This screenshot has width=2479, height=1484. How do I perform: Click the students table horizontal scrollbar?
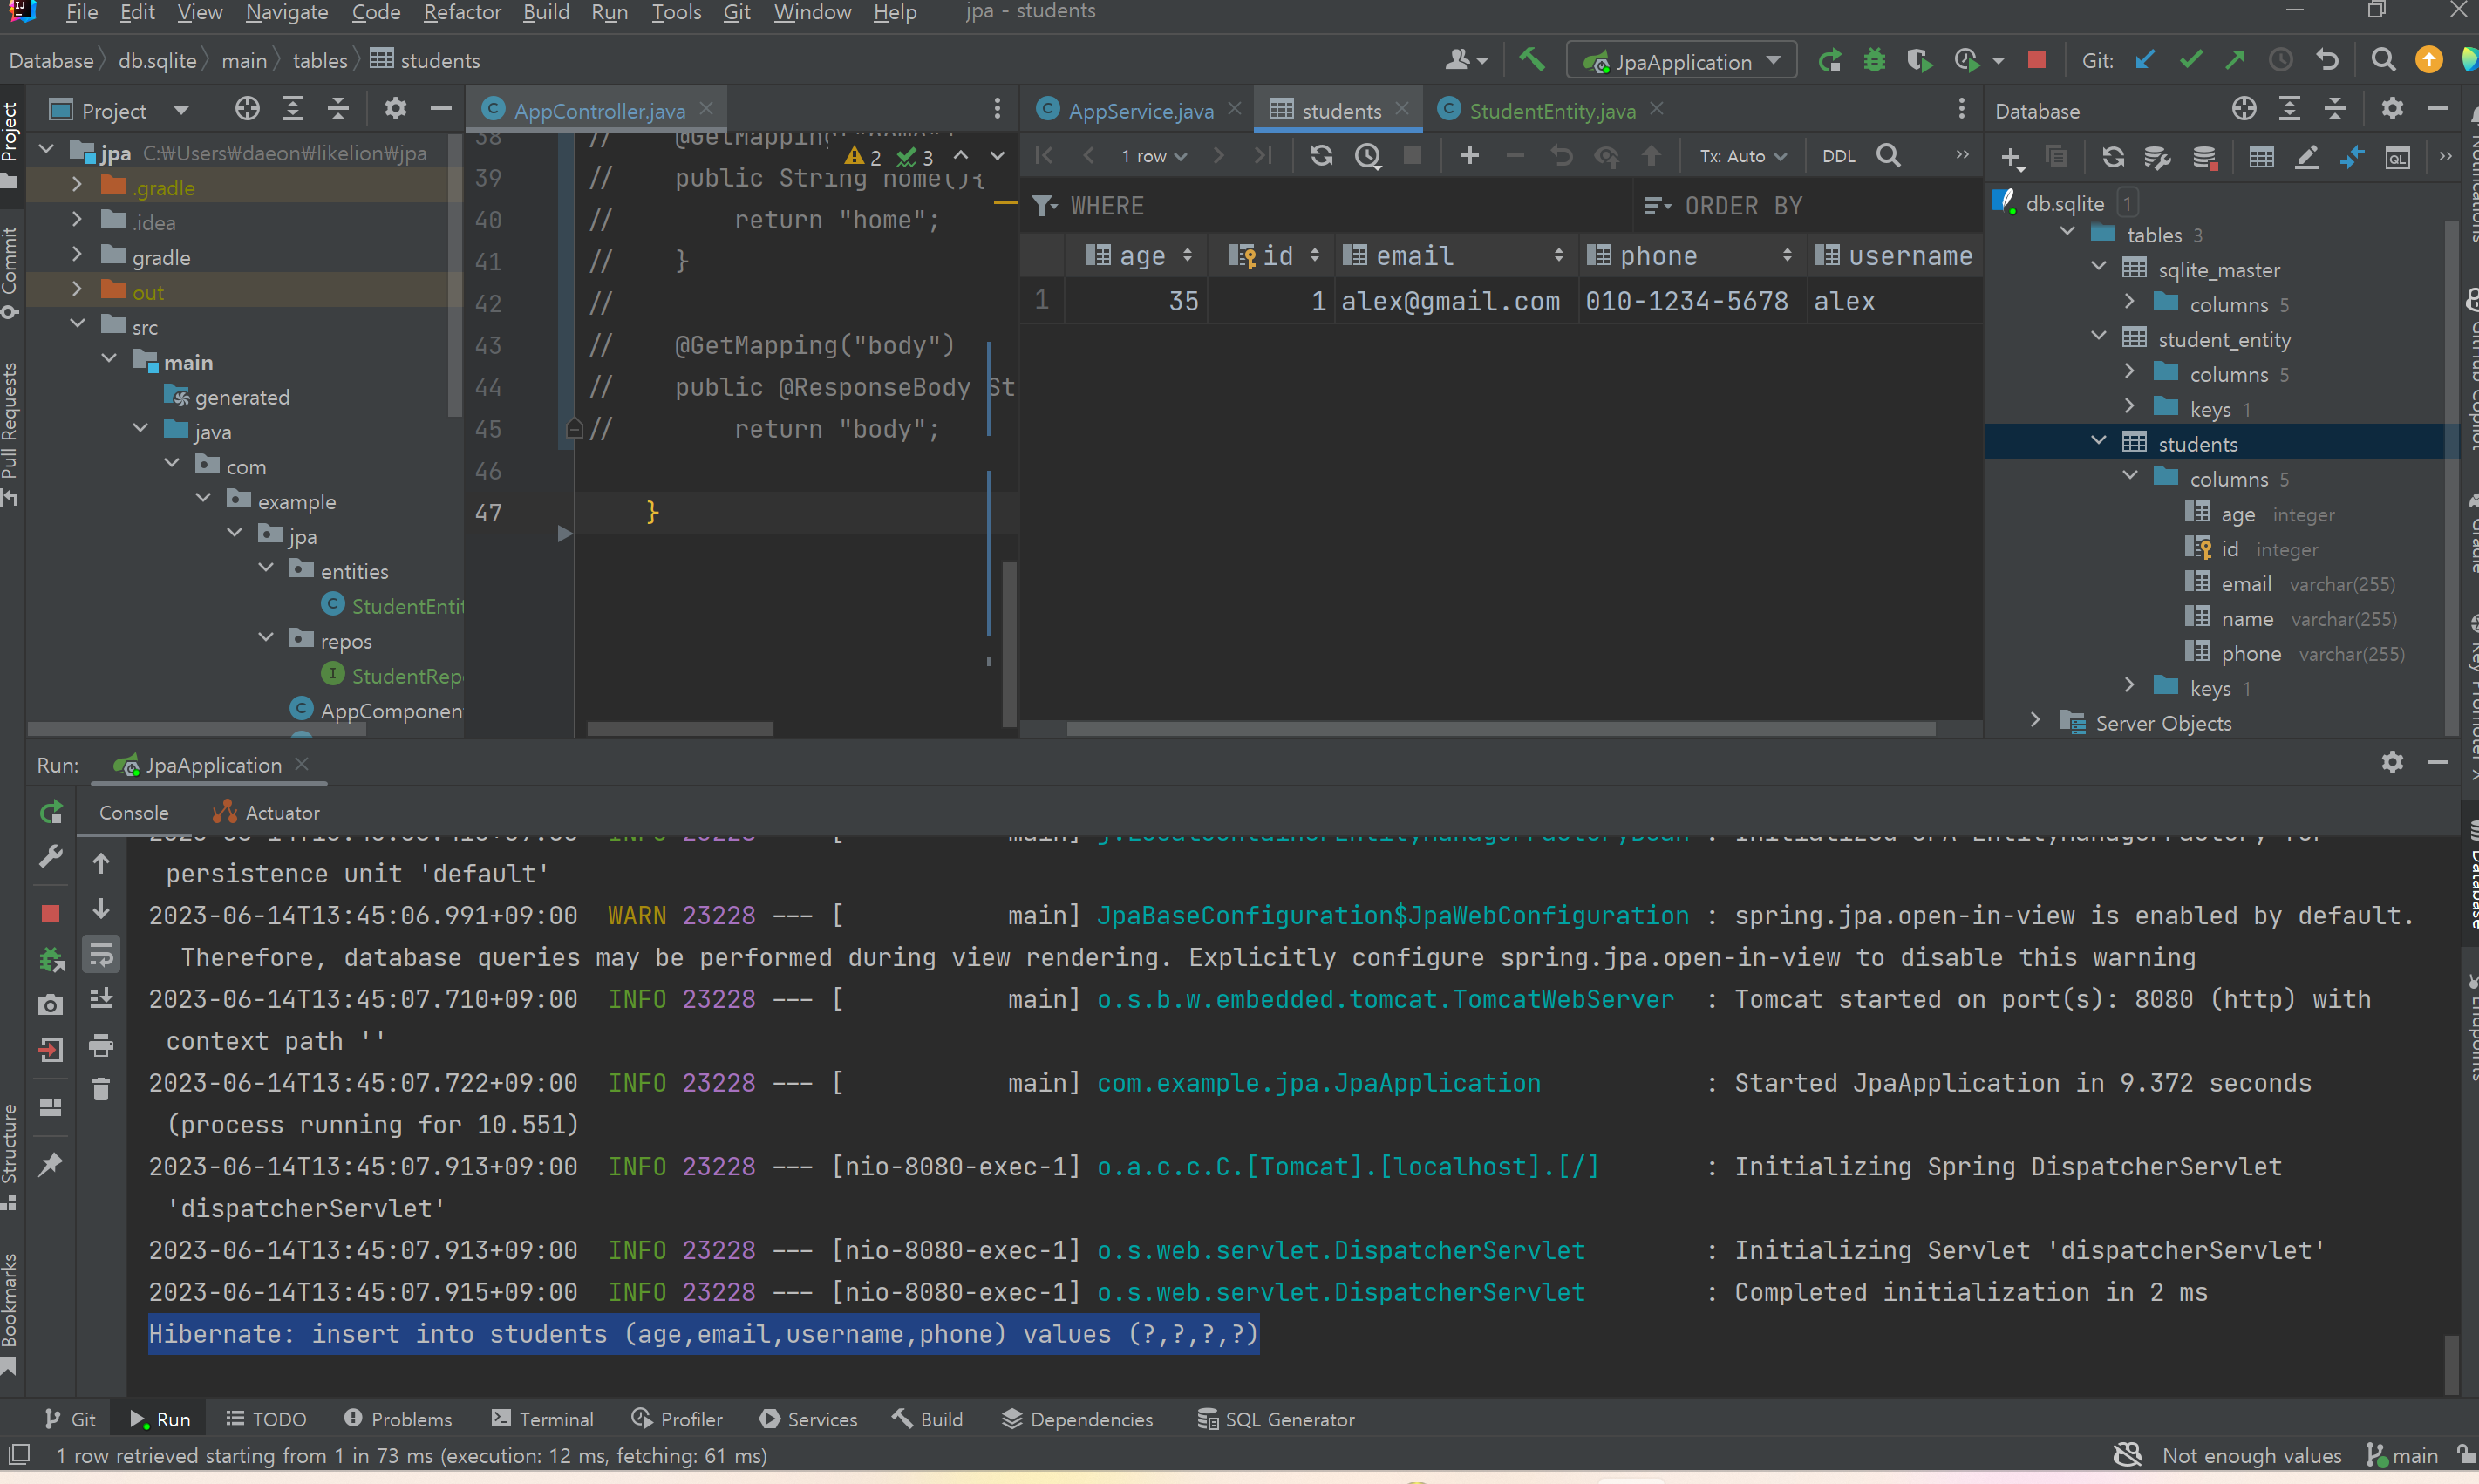click(1500, 729)
